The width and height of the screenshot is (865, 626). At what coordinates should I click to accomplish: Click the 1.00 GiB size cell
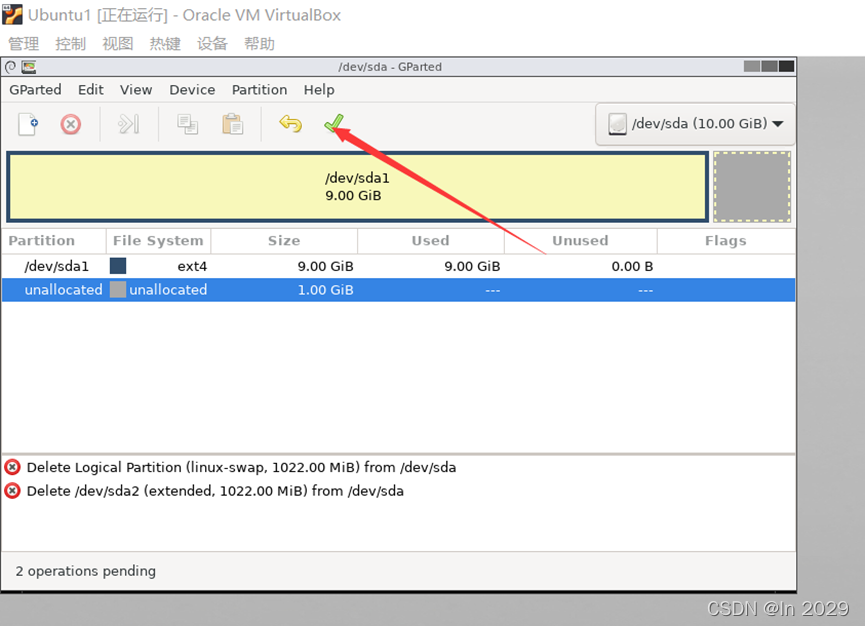(x=325, y=290)
